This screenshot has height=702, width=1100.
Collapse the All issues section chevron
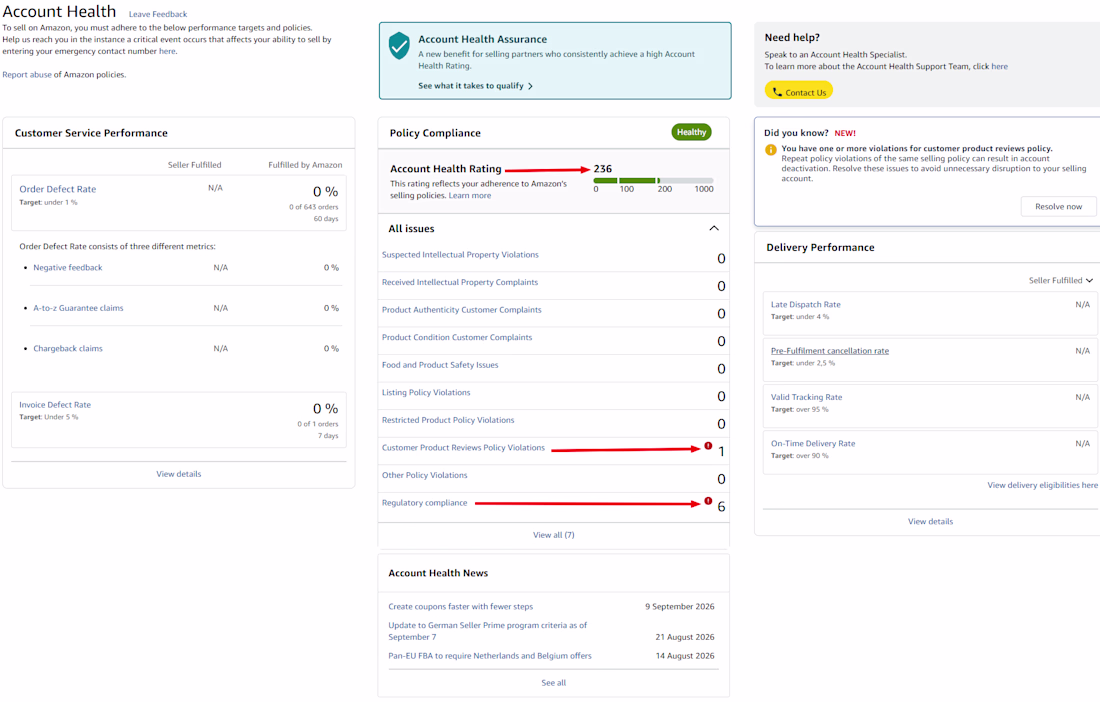713,228
